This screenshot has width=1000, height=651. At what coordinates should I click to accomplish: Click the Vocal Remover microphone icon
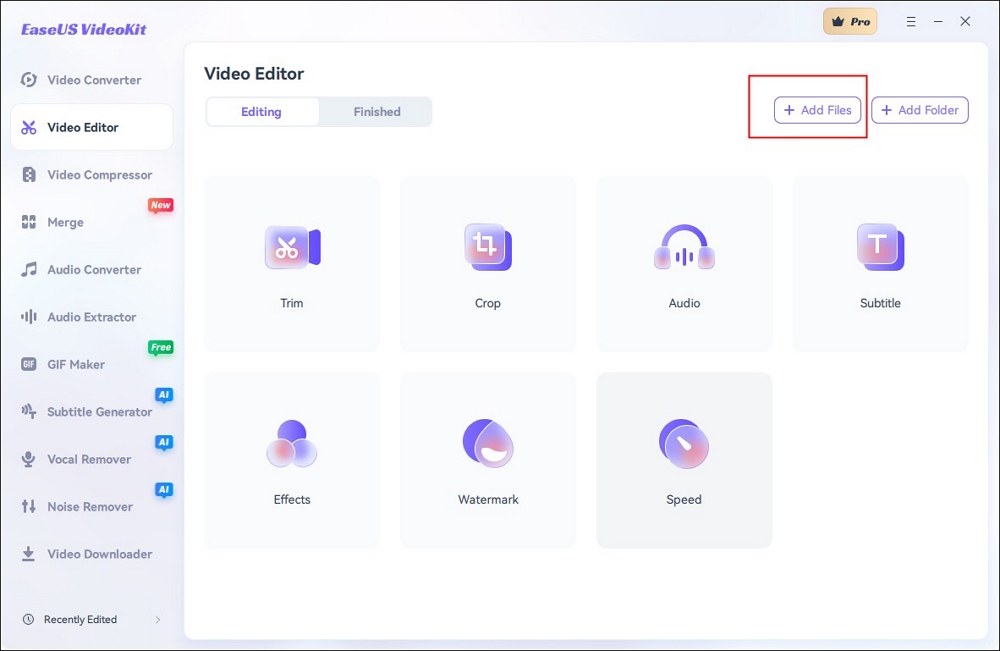pos(28,459)
